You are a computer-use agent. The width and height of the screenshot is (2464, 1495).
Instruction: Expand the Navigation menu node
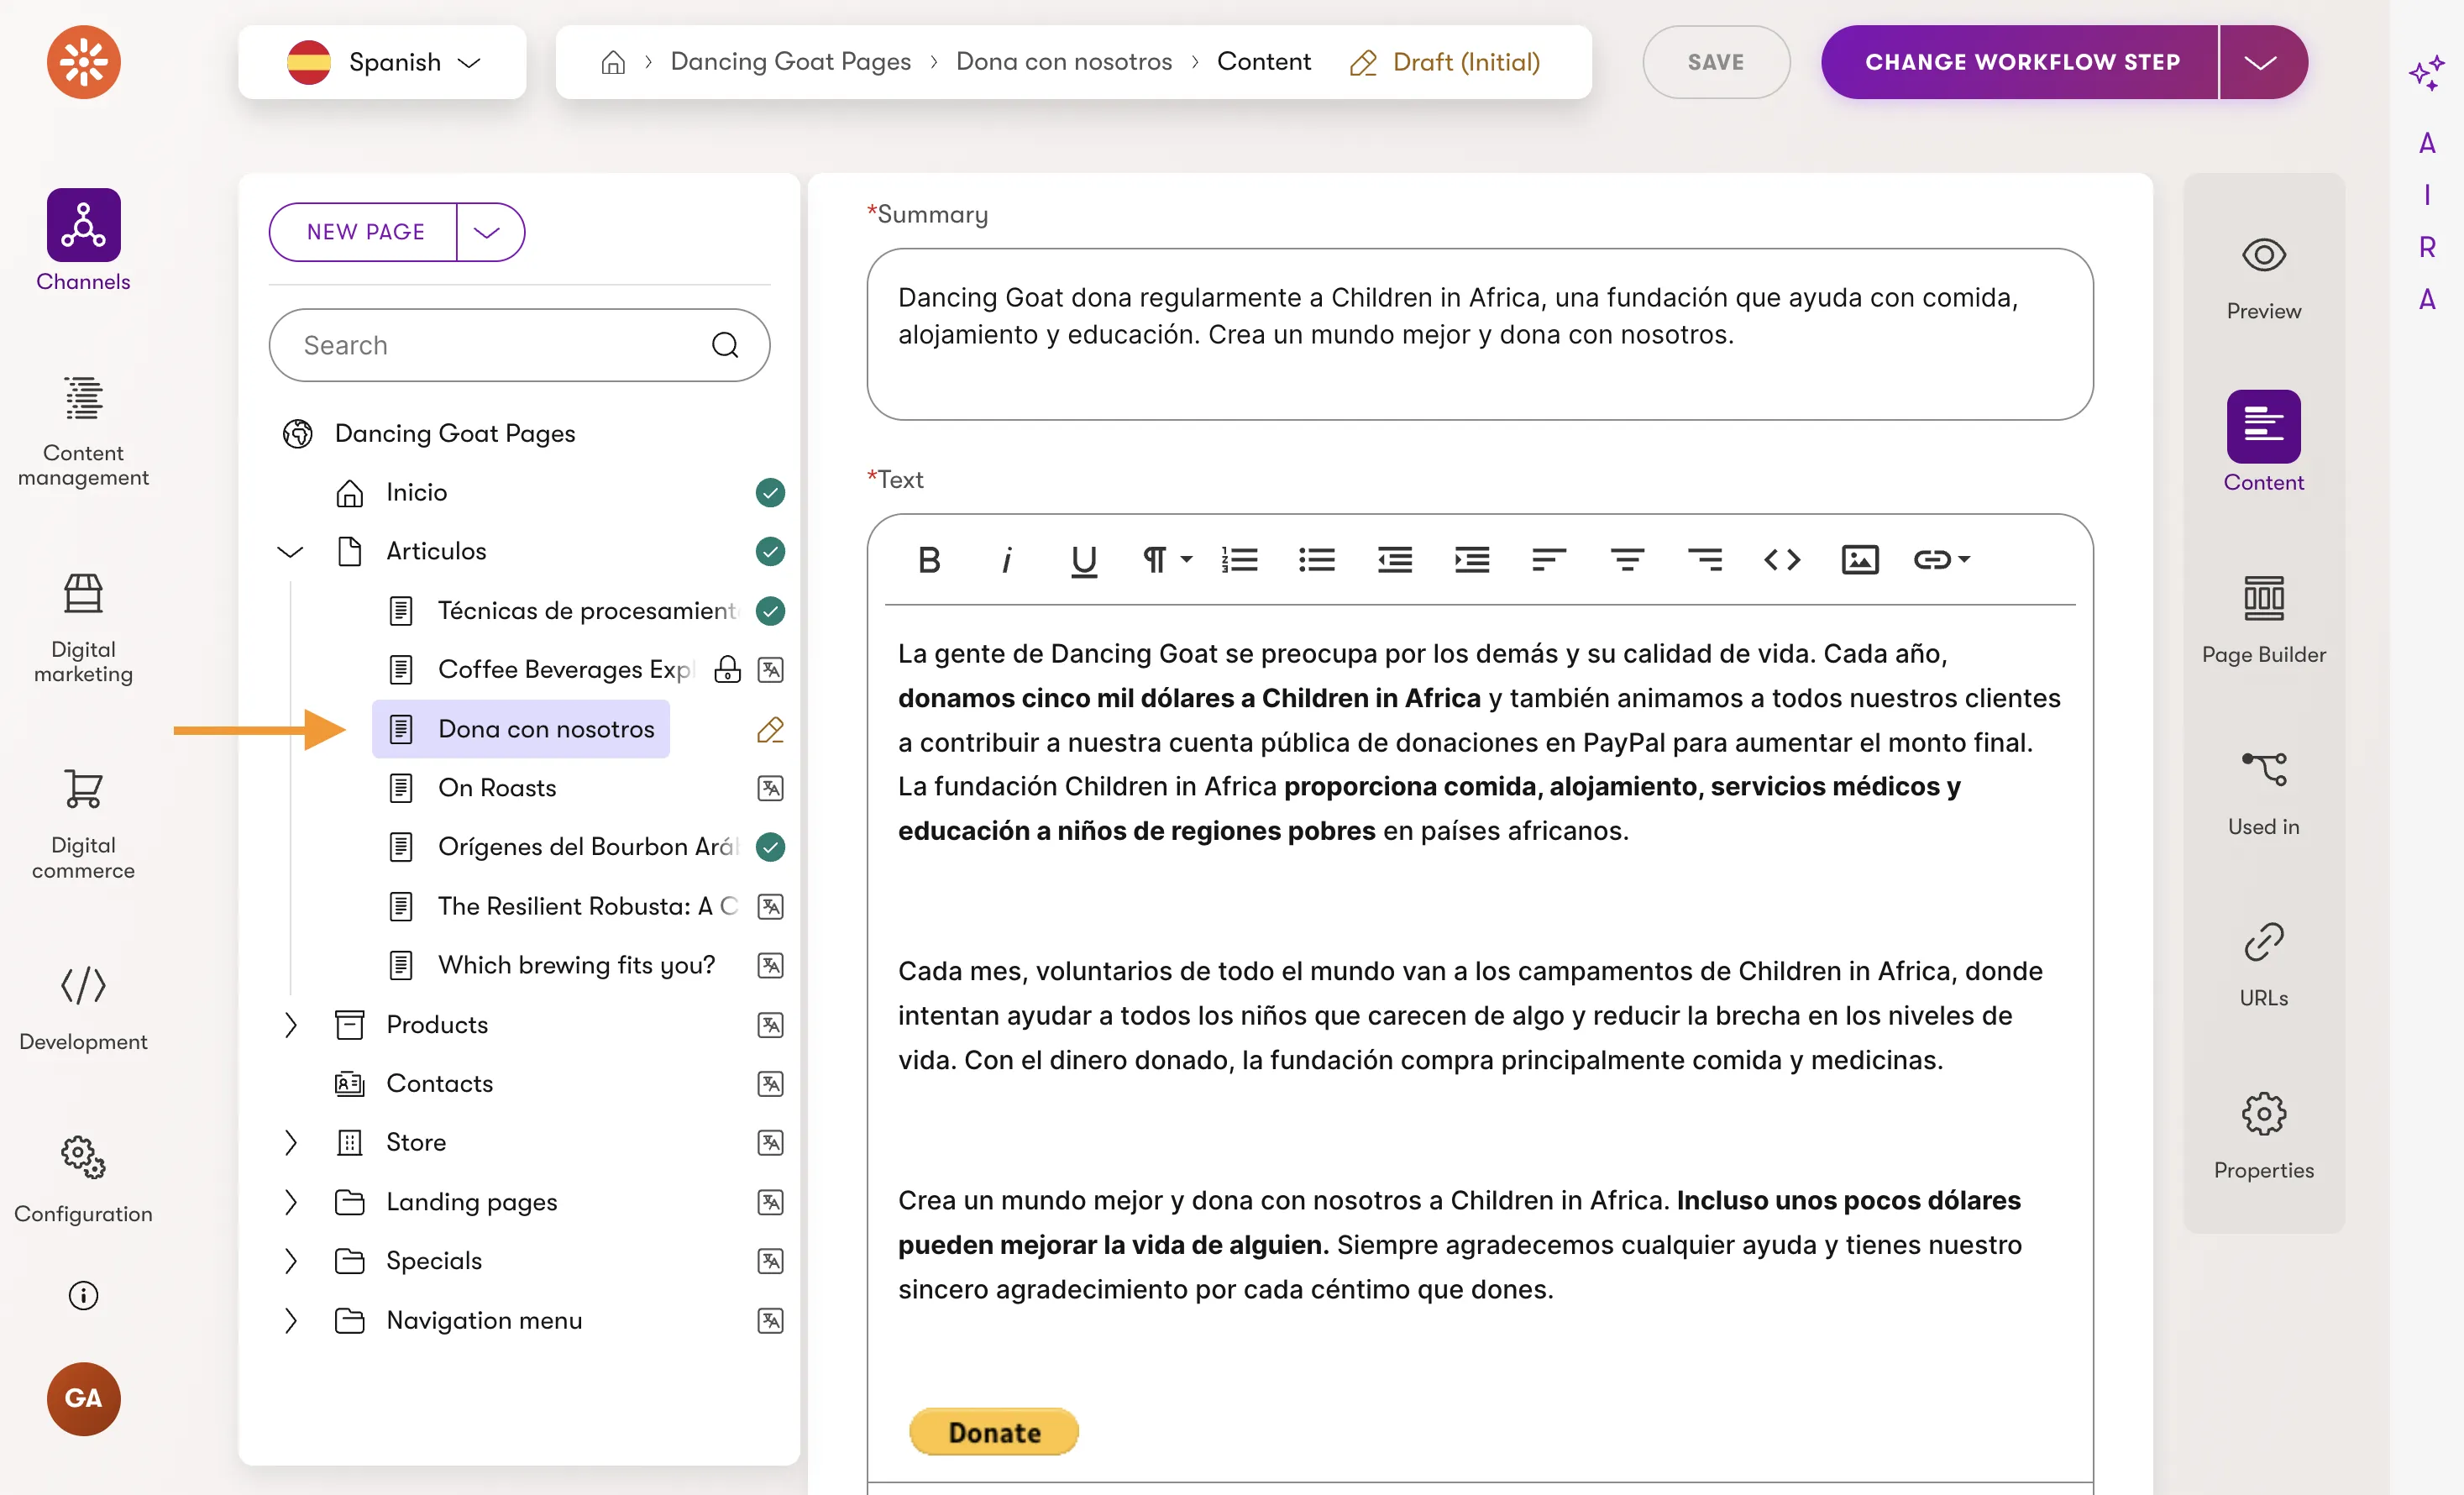(x=290, y=1320)
